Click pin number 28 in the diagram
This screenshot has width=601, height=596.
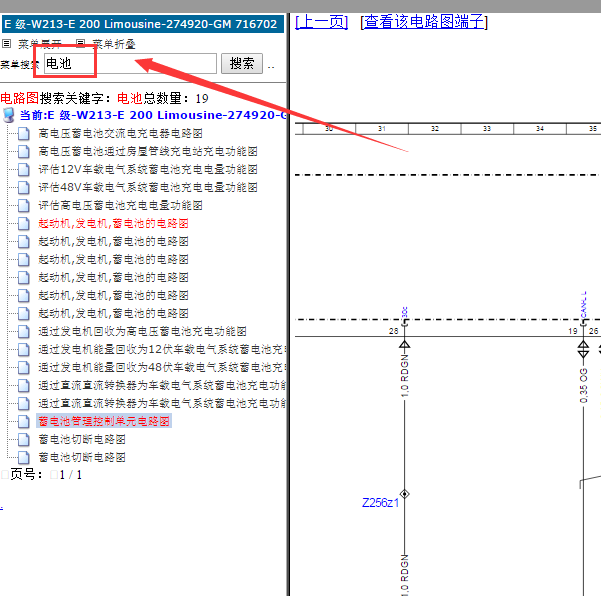tap(394, 331)
